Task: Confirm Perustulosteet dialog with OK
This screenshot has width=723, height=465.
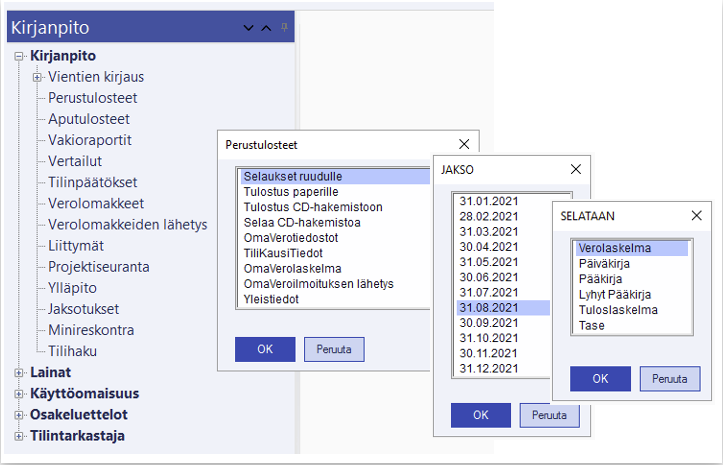Action: 264,349
